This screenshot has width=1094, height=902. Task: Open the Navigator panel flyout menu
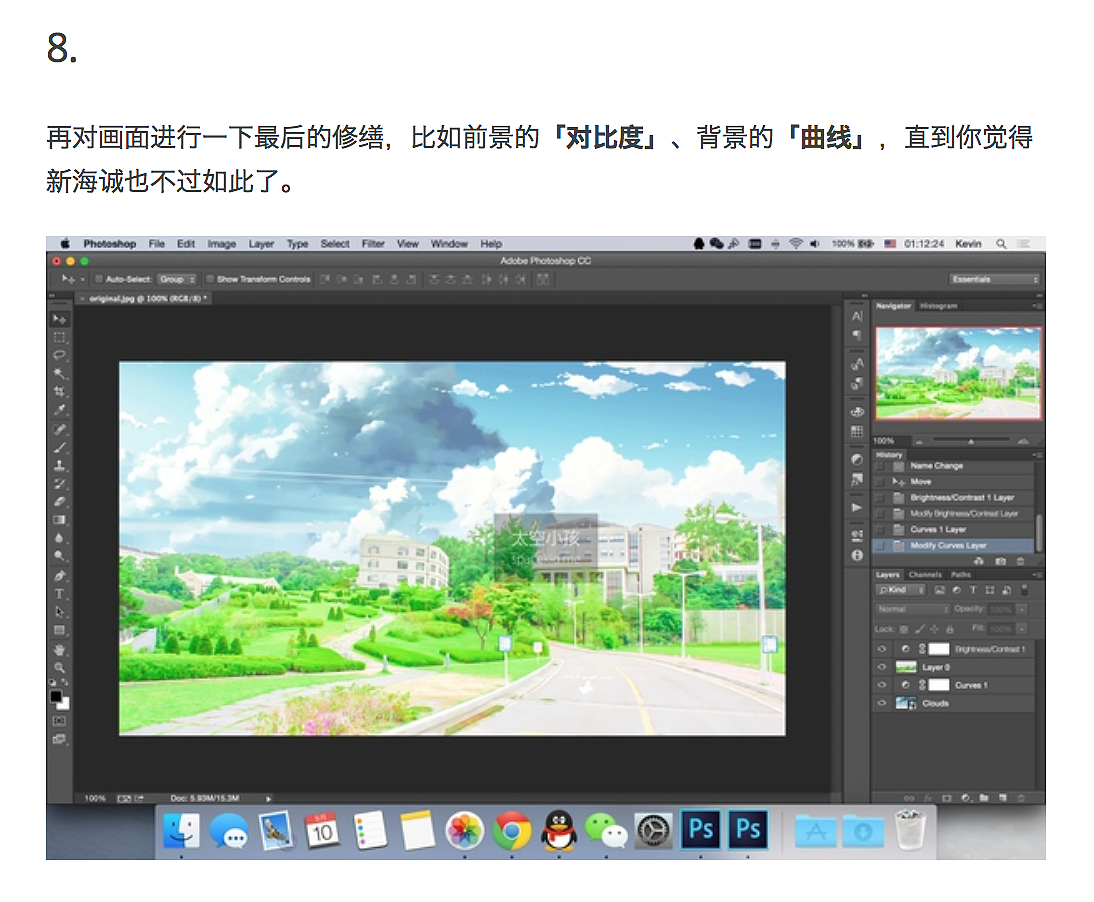click(1037, 306)
